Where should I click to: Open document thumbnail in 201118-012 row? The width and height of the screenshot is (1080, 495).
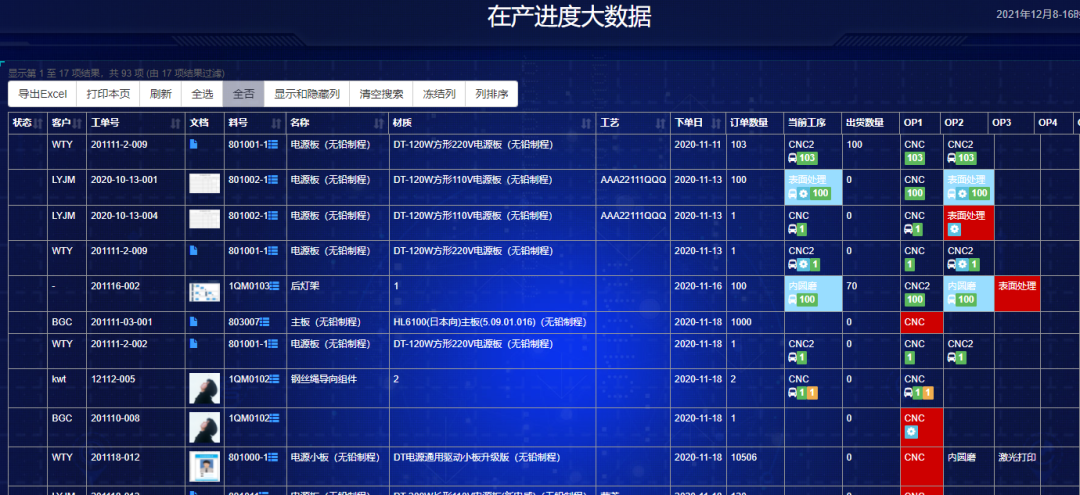pos(205,466)
